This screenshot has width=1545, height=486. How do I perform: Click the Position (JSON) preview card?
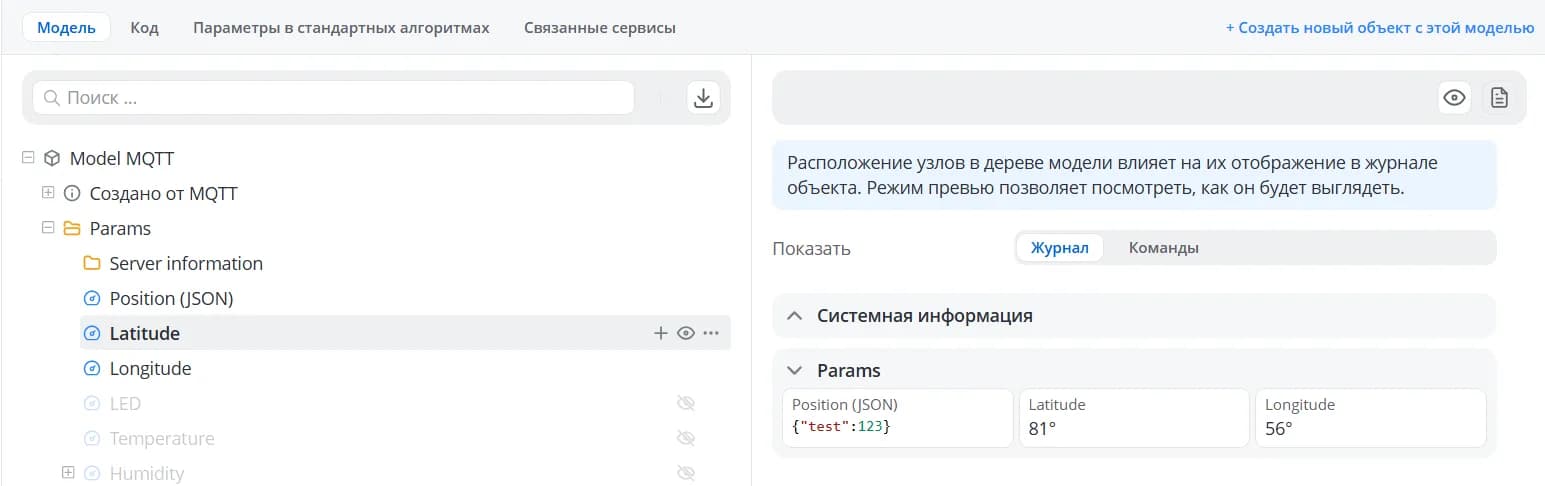click(898, 417)
